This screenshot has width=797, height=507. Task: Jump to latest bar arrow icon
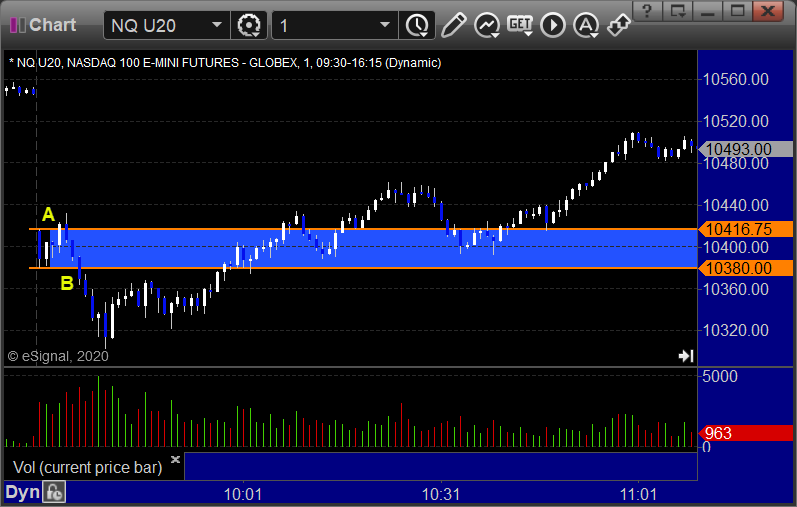(x=686, y=355)
